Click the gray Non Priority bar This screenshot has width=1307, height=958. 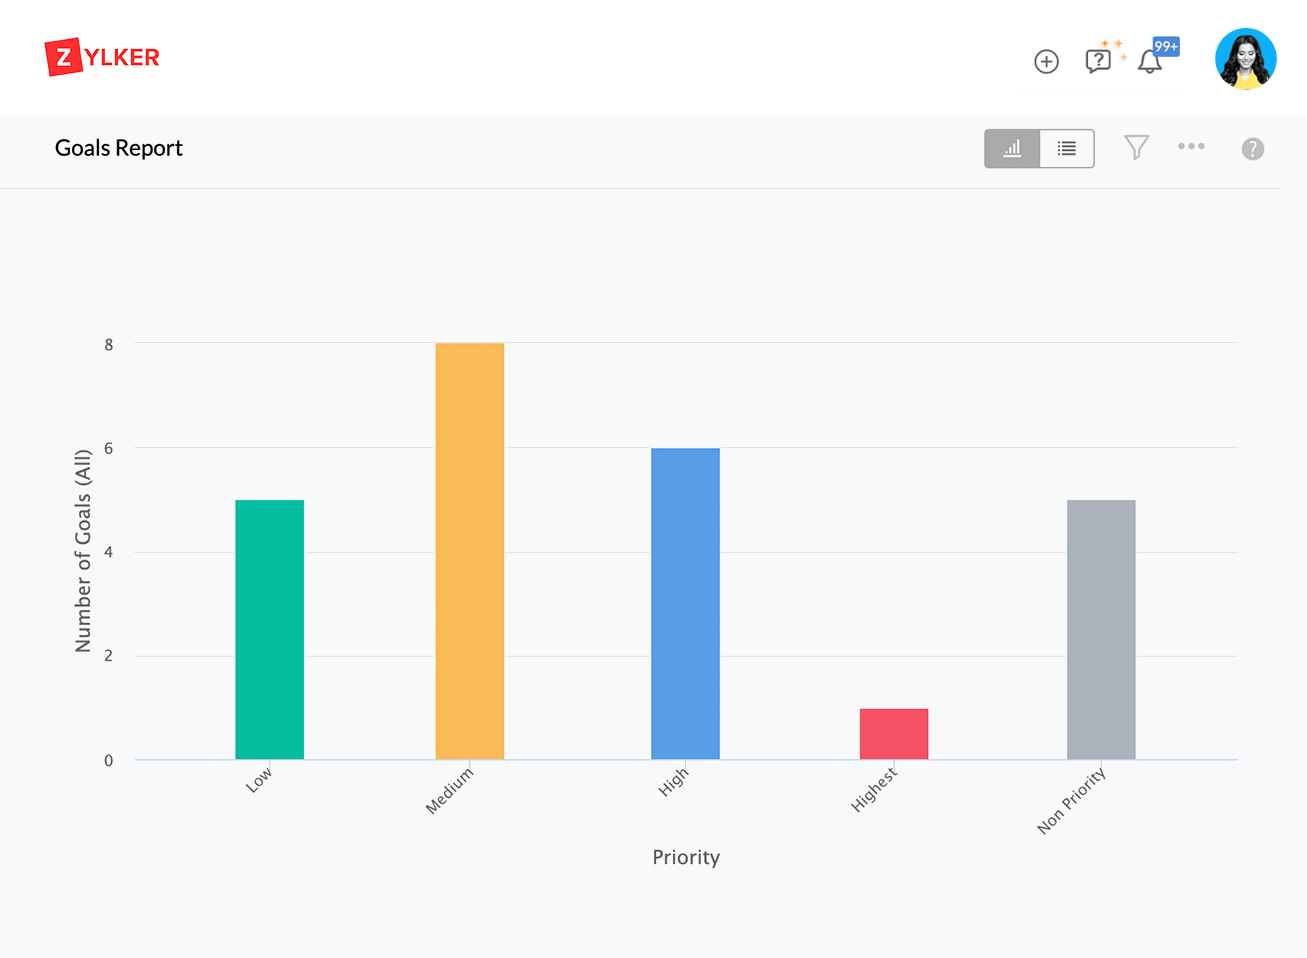click(1101, 629)
